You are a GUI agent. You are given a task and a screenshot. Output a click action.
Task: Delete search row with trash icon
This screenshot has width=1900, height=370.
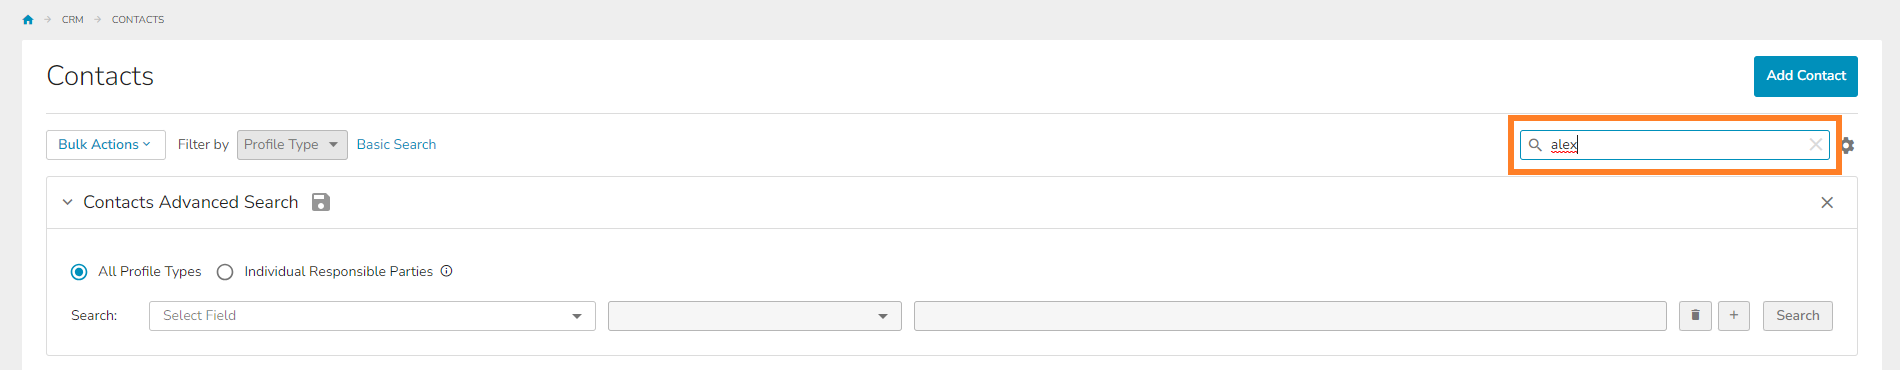click(x=1695, y=316)
